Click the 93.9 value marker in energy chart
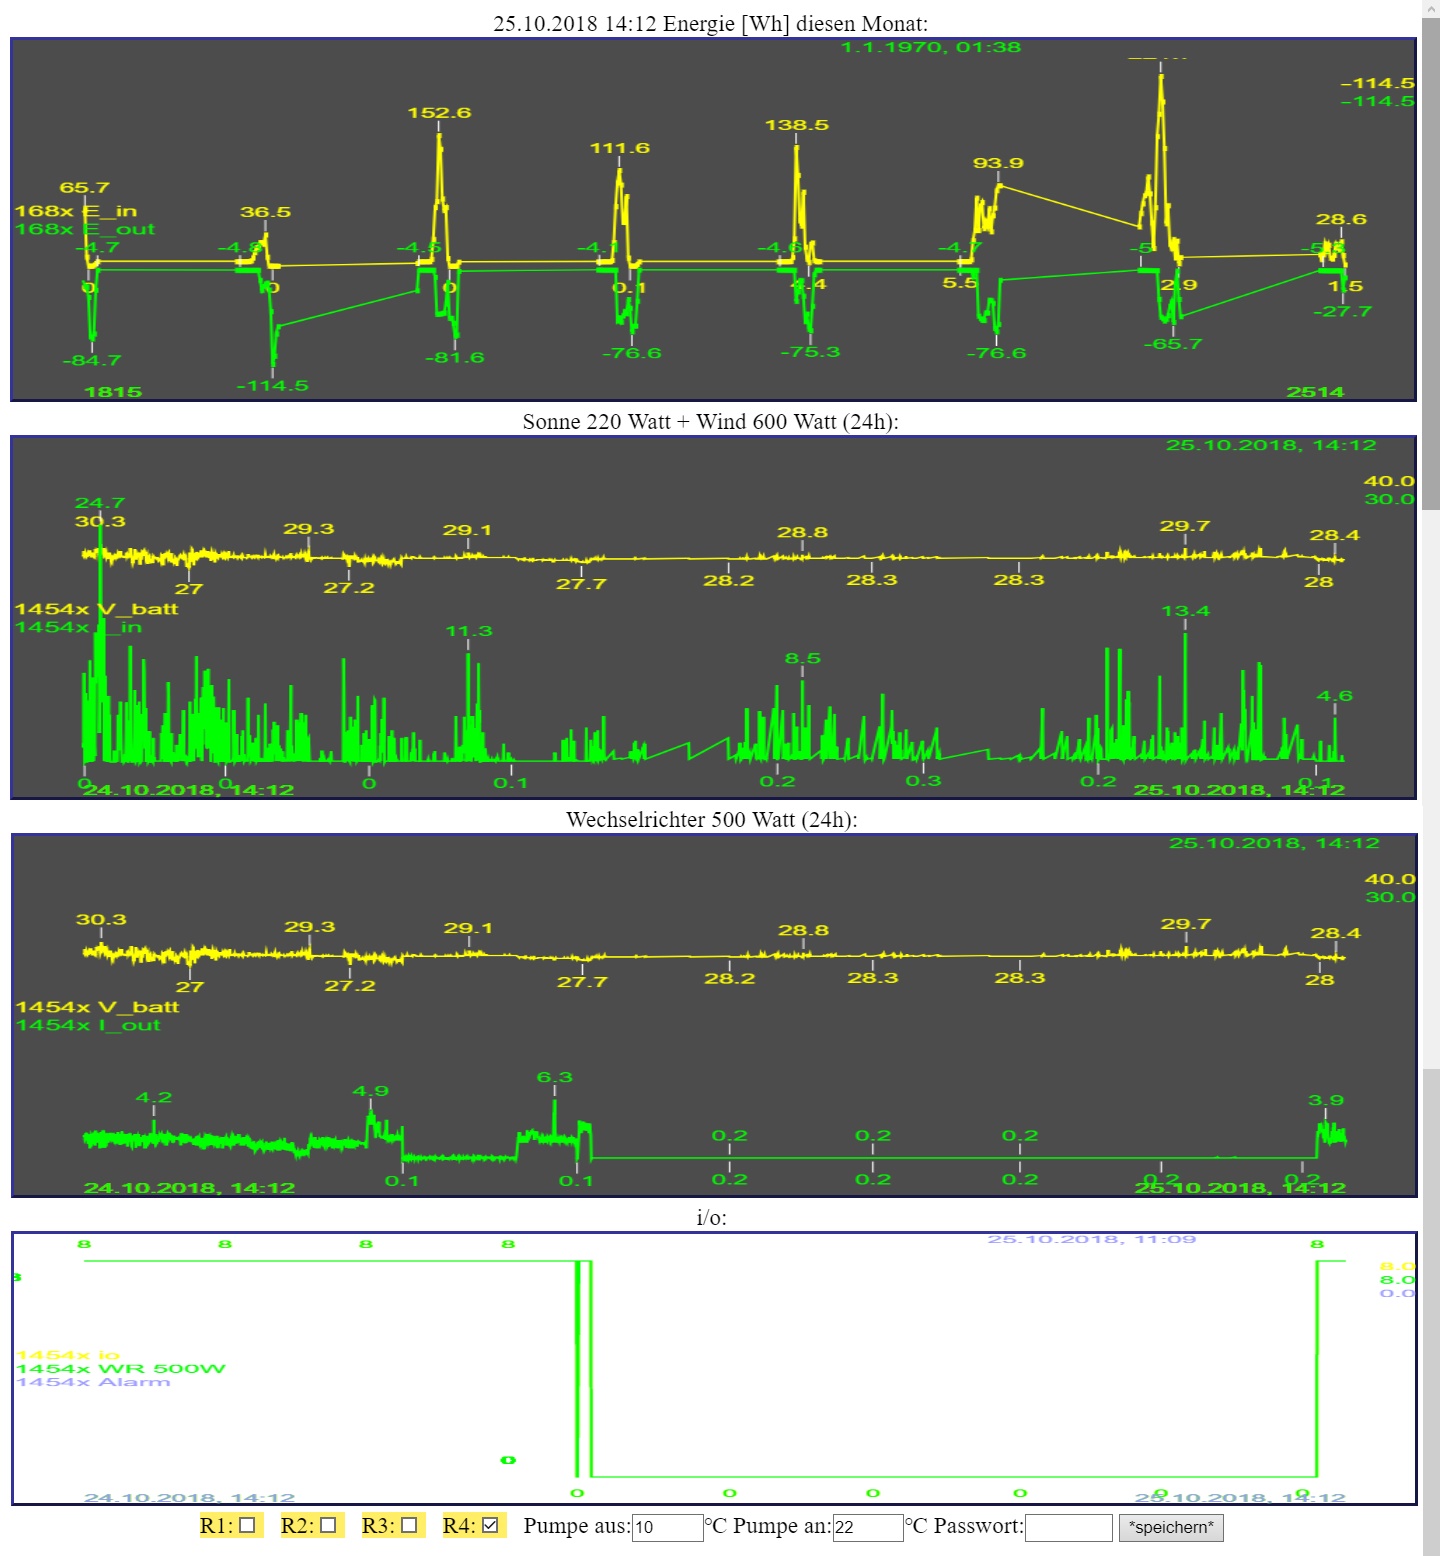 [x=997, y=163]
